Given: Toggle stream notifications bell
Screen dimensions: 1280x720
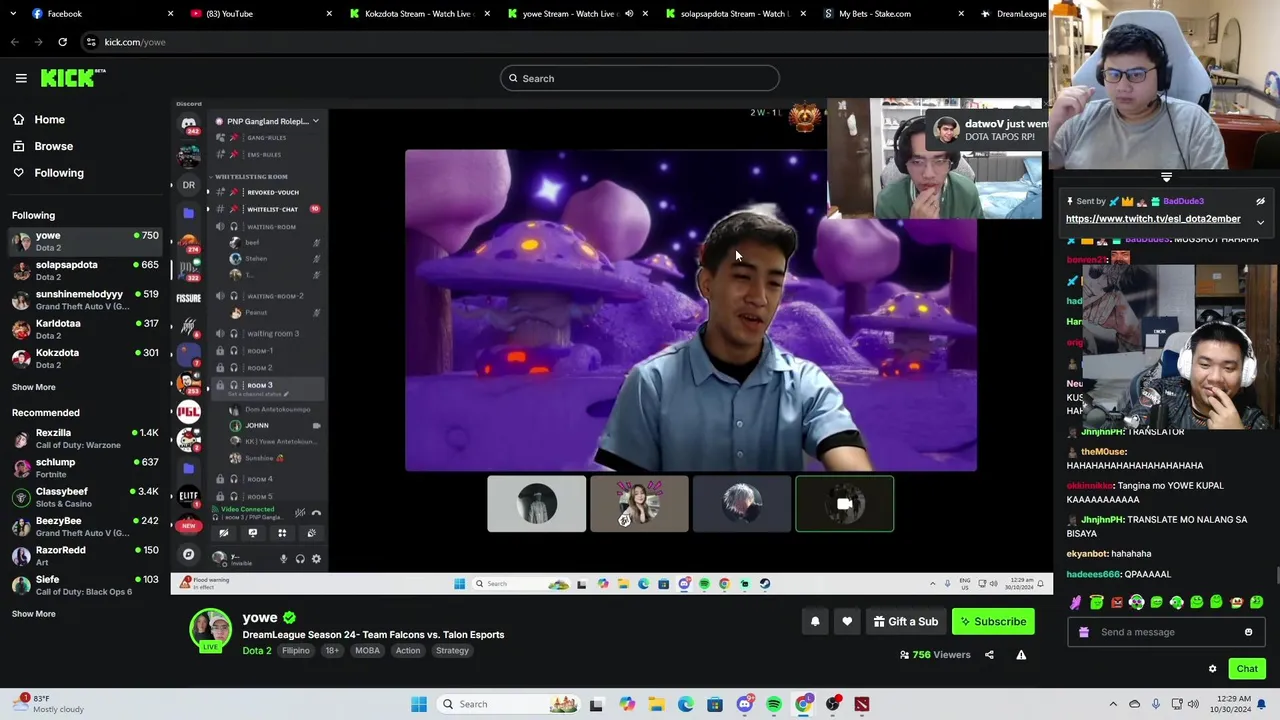Looking at the screenshot, I should pos(815,622).
